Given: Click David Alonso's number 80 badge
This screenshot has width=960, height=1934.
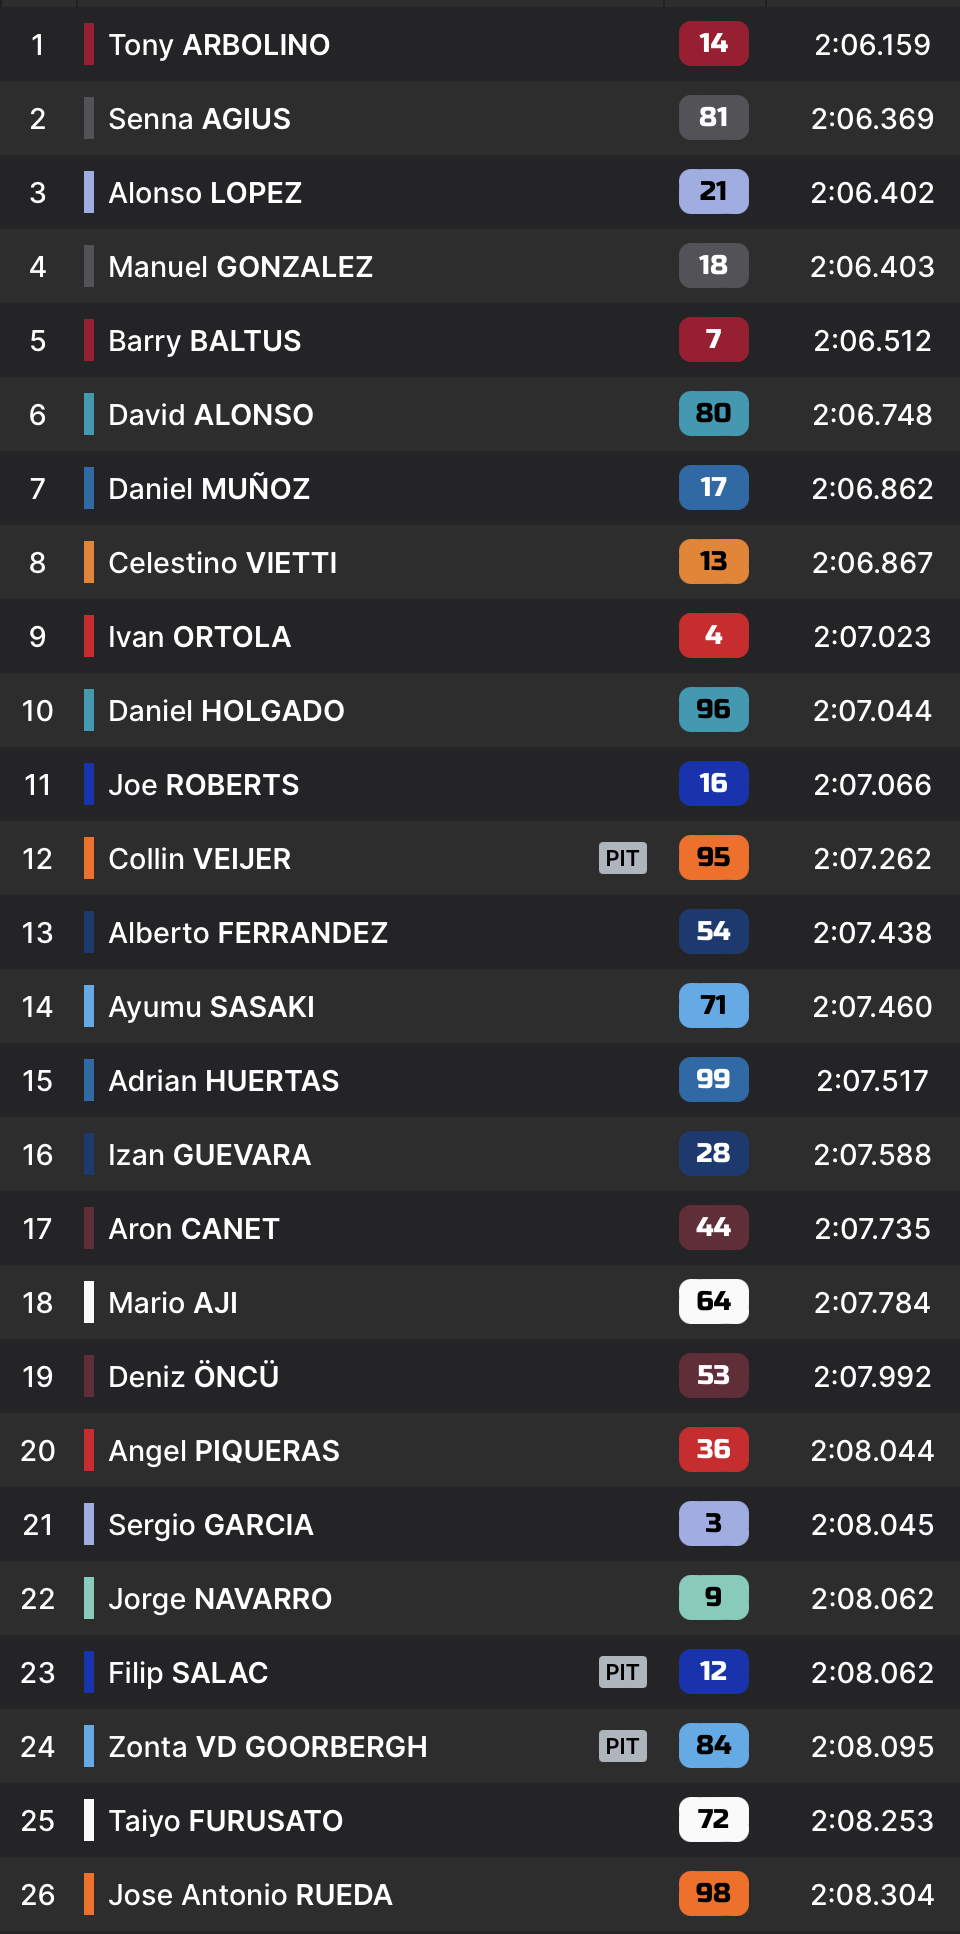Looking at the screenshot, I should 713,414.
